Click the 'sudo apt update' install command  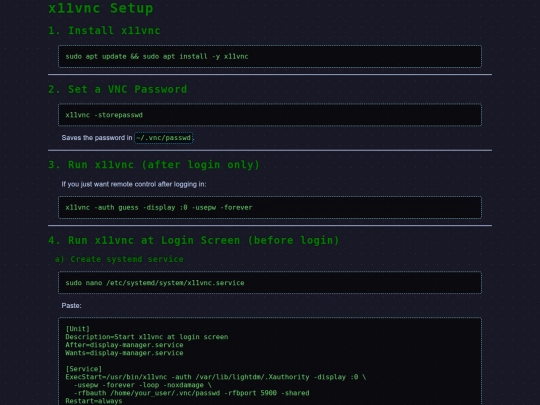point(157,56)
